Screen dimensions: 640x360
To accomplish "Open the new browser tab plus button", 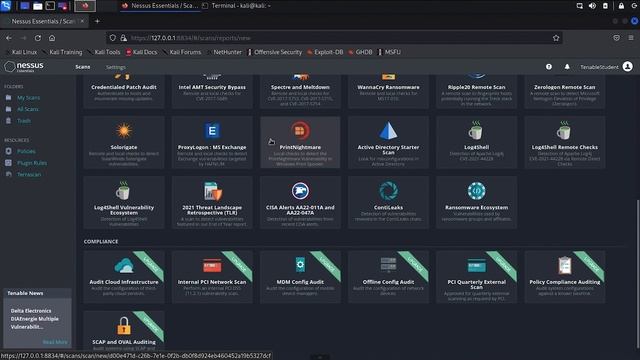I will pos(97,21).
